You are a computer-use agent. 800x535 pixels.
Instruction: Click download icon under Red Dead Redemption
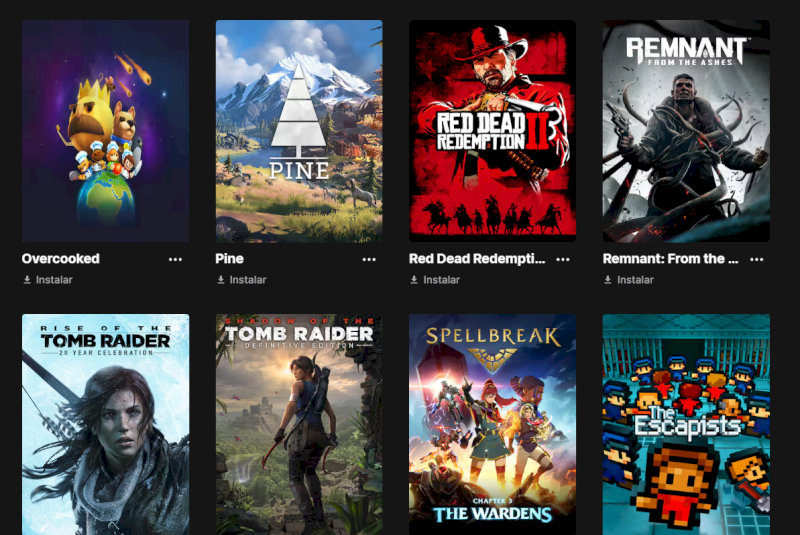(414, 279)
